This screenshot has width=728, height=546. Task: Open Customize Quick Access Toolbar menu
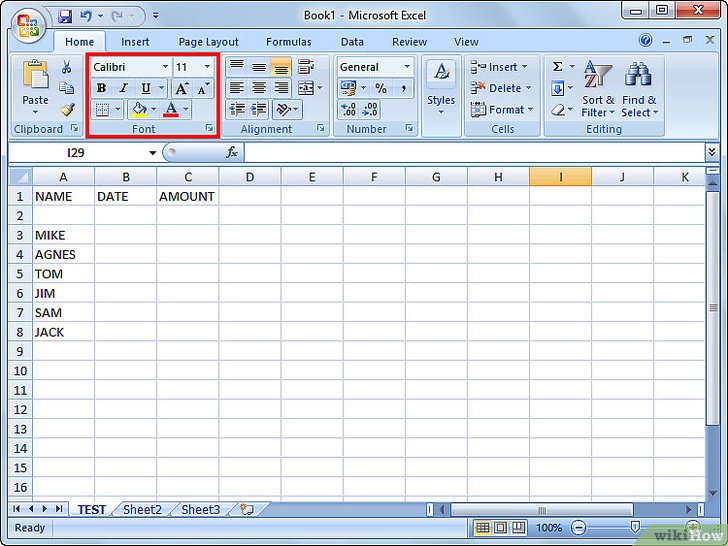pyautogui.click(x=156, y=16)
